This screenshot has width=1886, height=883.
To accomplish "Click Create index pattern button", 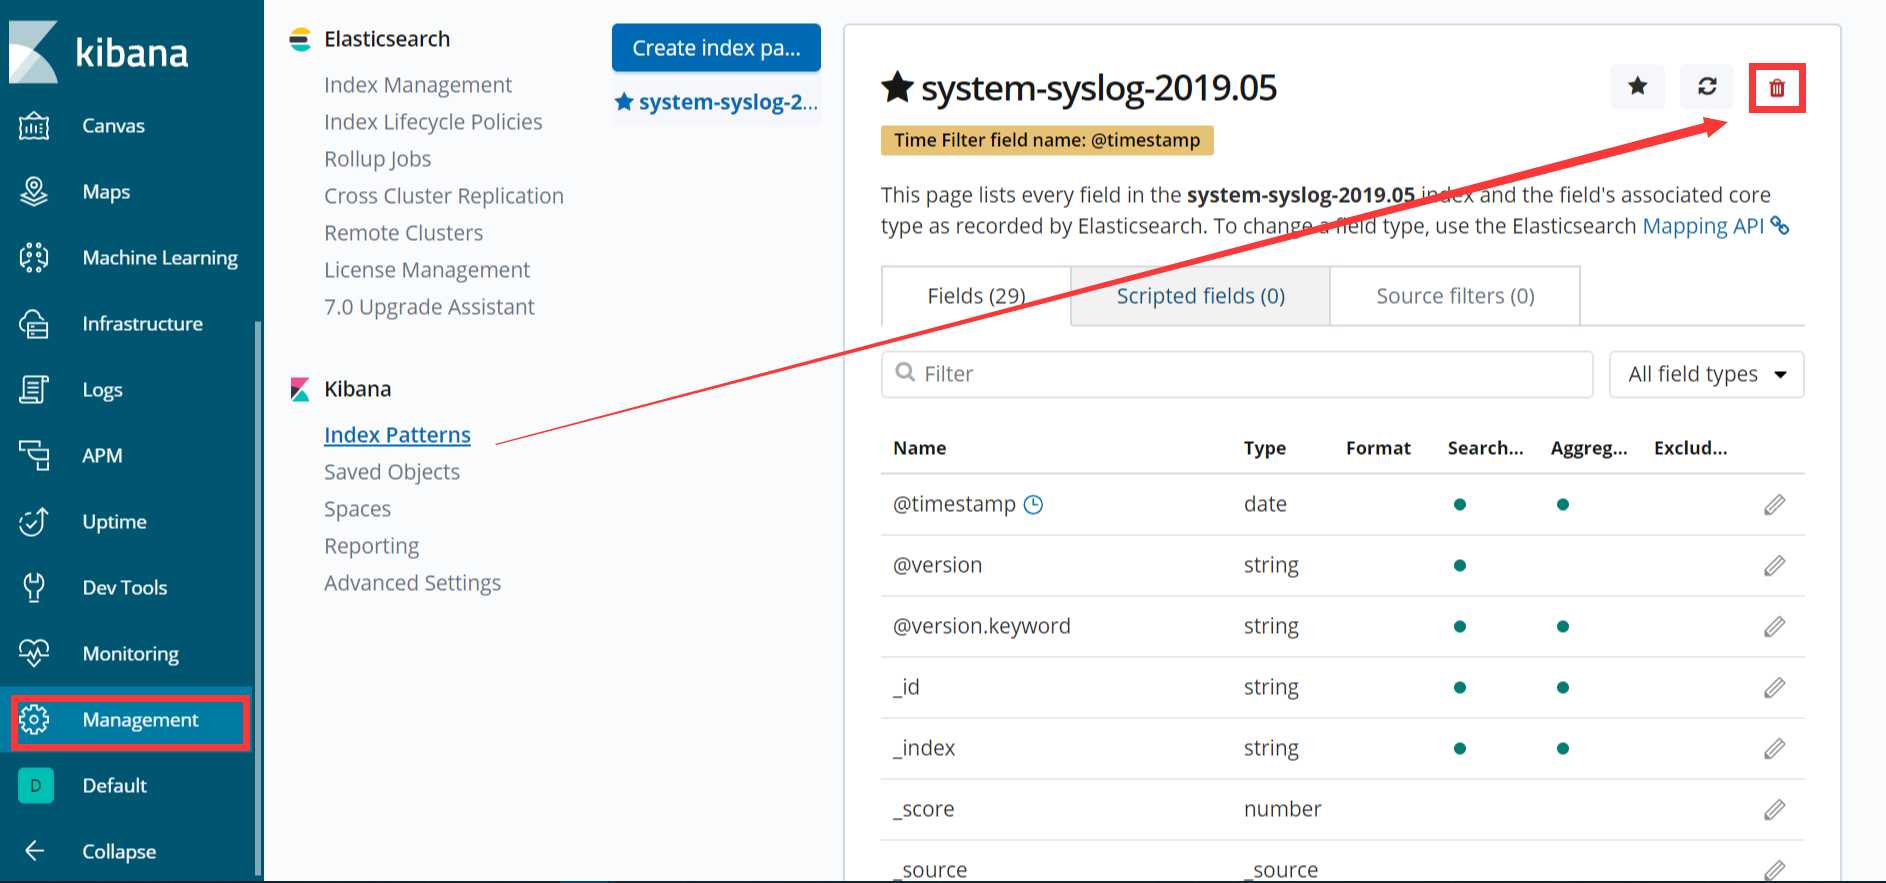I will point(716,48).
